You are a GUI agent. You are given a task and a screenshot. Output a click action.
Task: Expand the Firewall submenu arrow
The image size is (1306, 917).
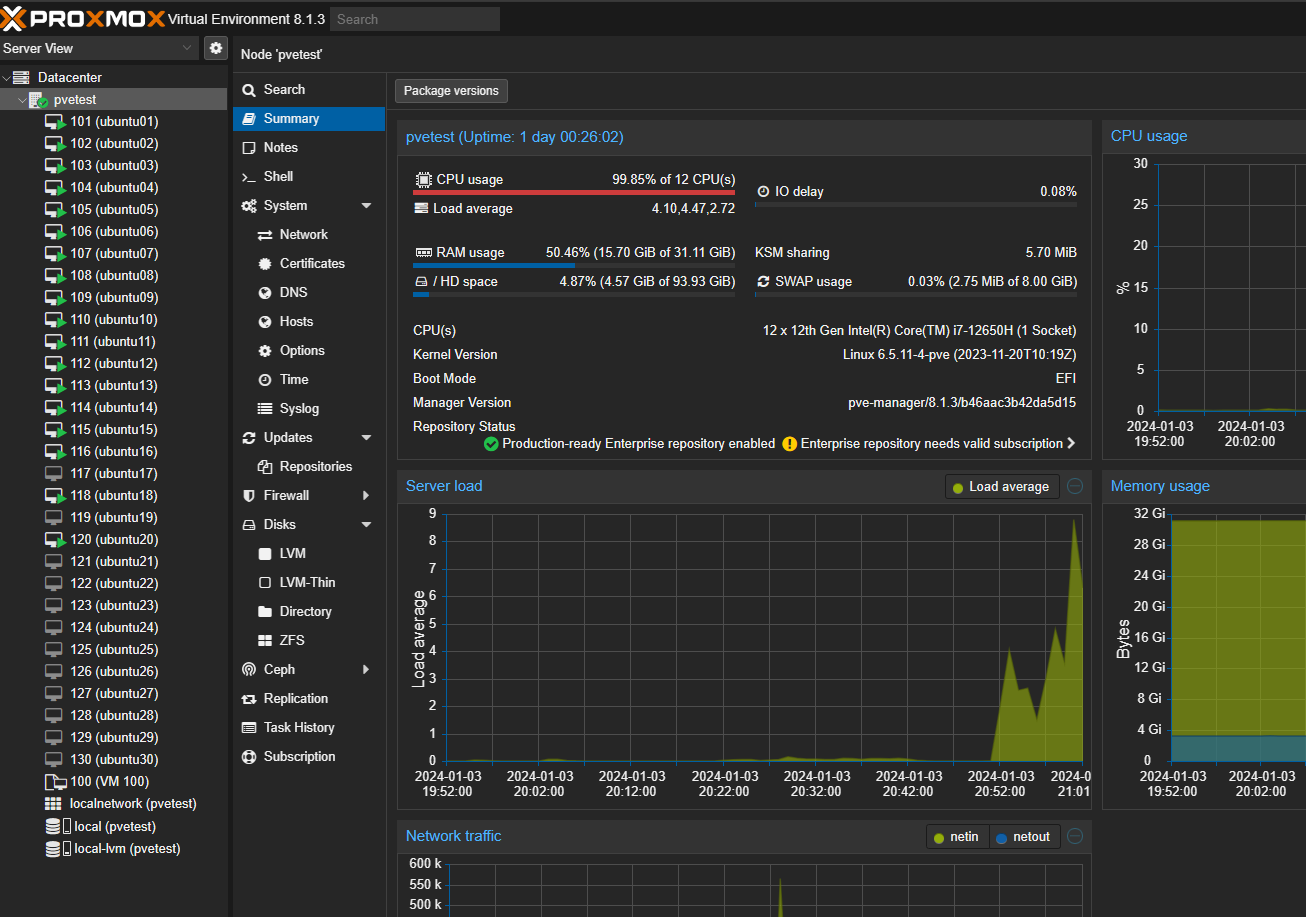click(366, 496)
